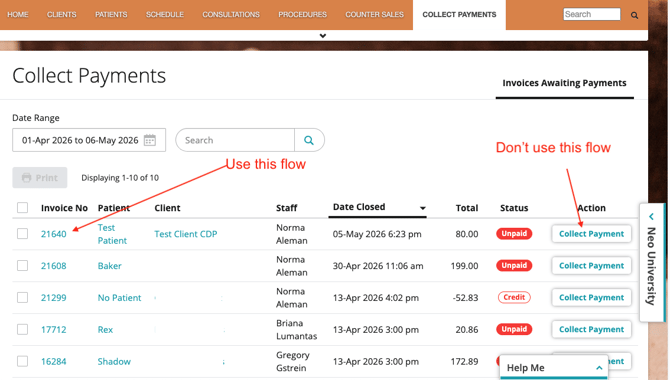670x380 pixels.
Task: Click the Credit badge for invoice 21299
Action: pos(514,297)
